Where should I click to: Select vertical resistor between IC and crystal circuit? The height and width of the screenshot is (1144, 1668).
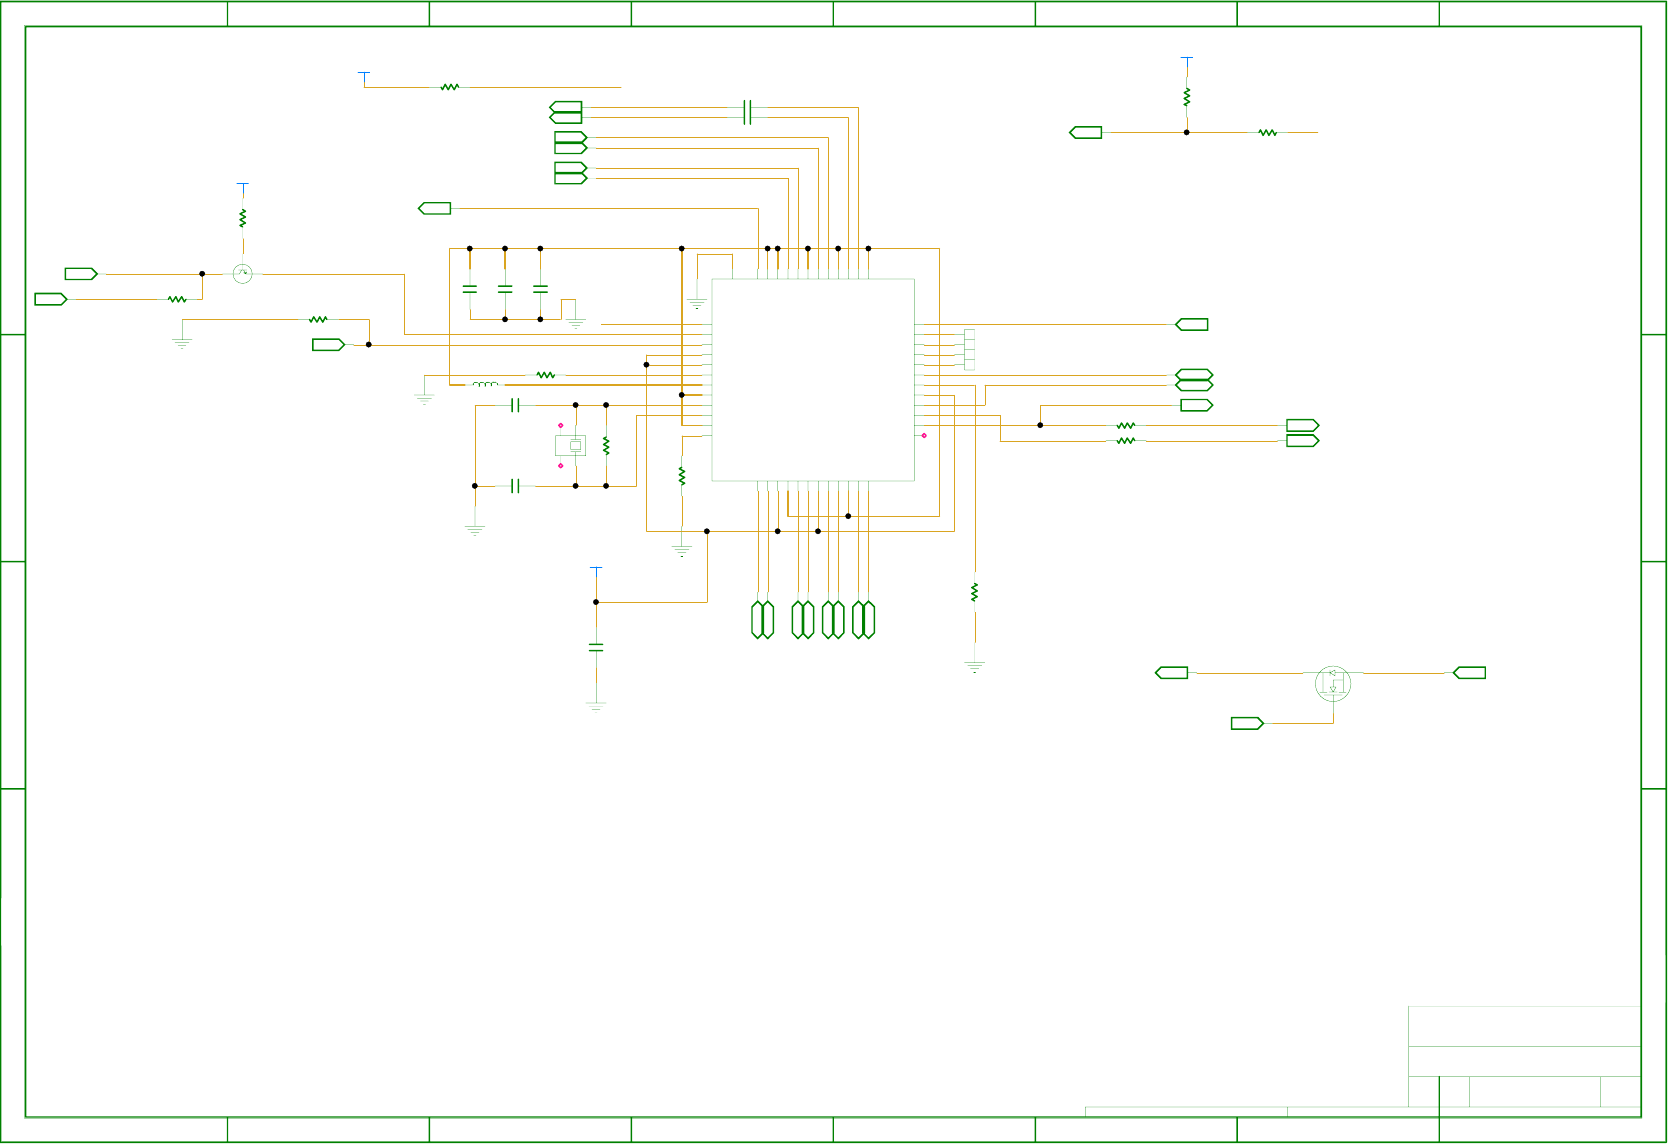click(x=682, y=476)
